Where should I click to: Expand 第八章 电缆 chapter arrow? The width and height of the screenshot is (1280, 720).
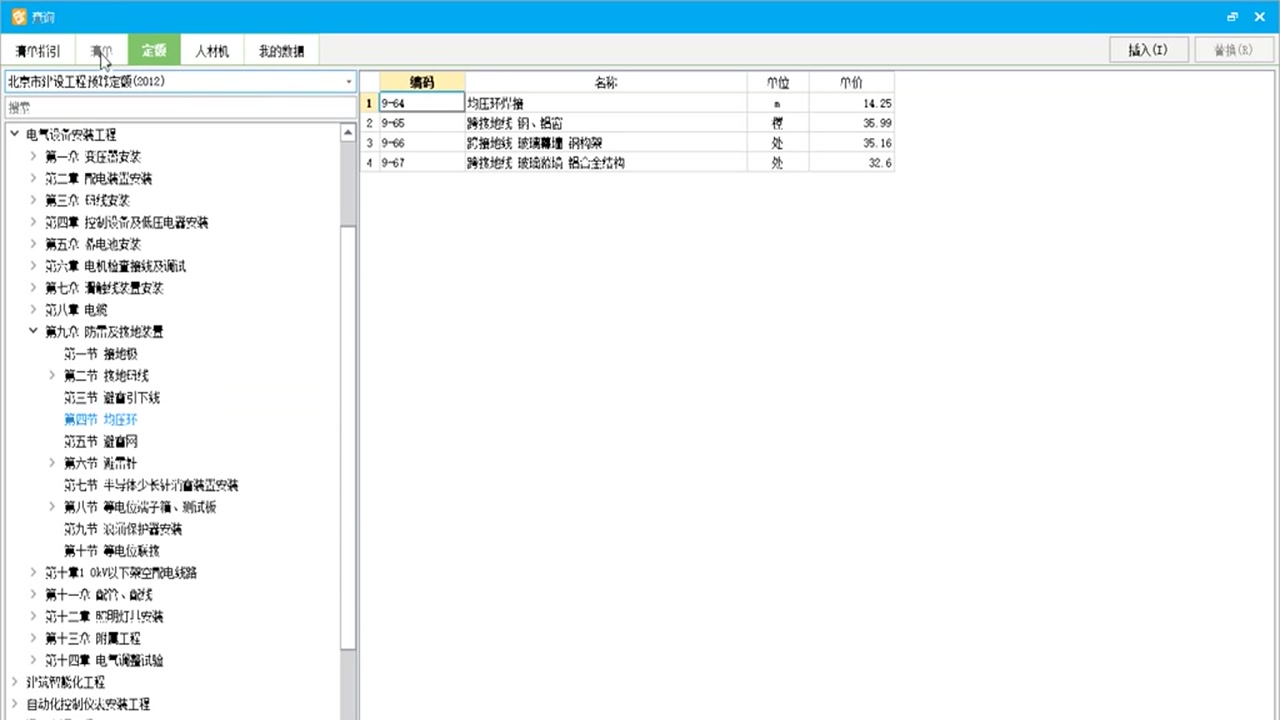[33, 310]
